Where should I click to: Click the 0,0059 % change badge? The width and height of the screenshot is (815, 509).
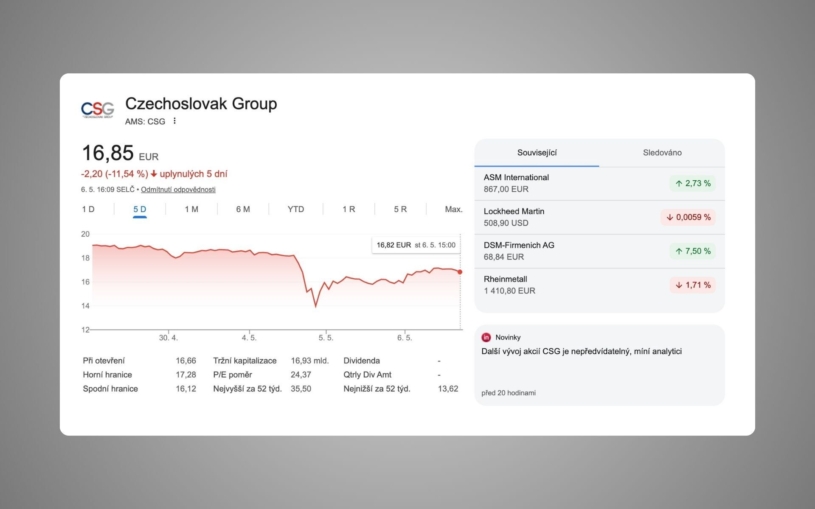(688, 217)
